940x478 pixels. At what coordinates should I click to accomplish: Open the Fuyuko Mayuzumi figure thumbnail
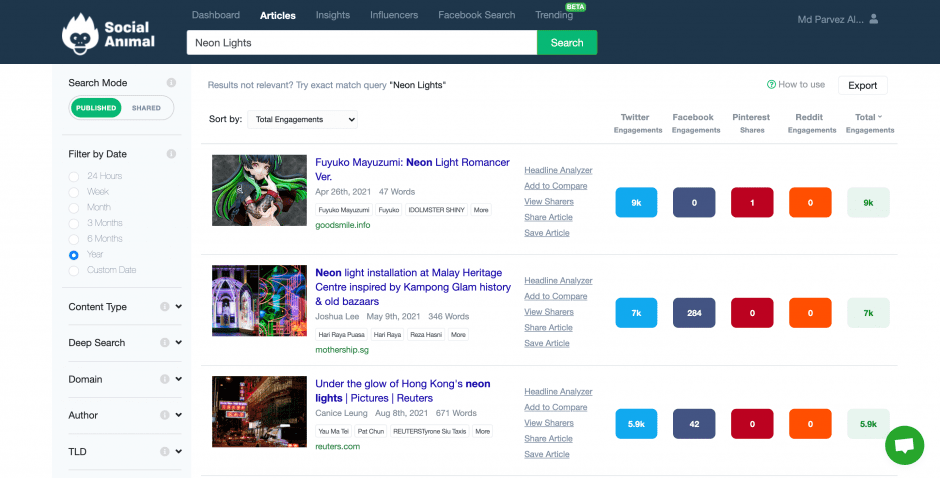[260, 191]
